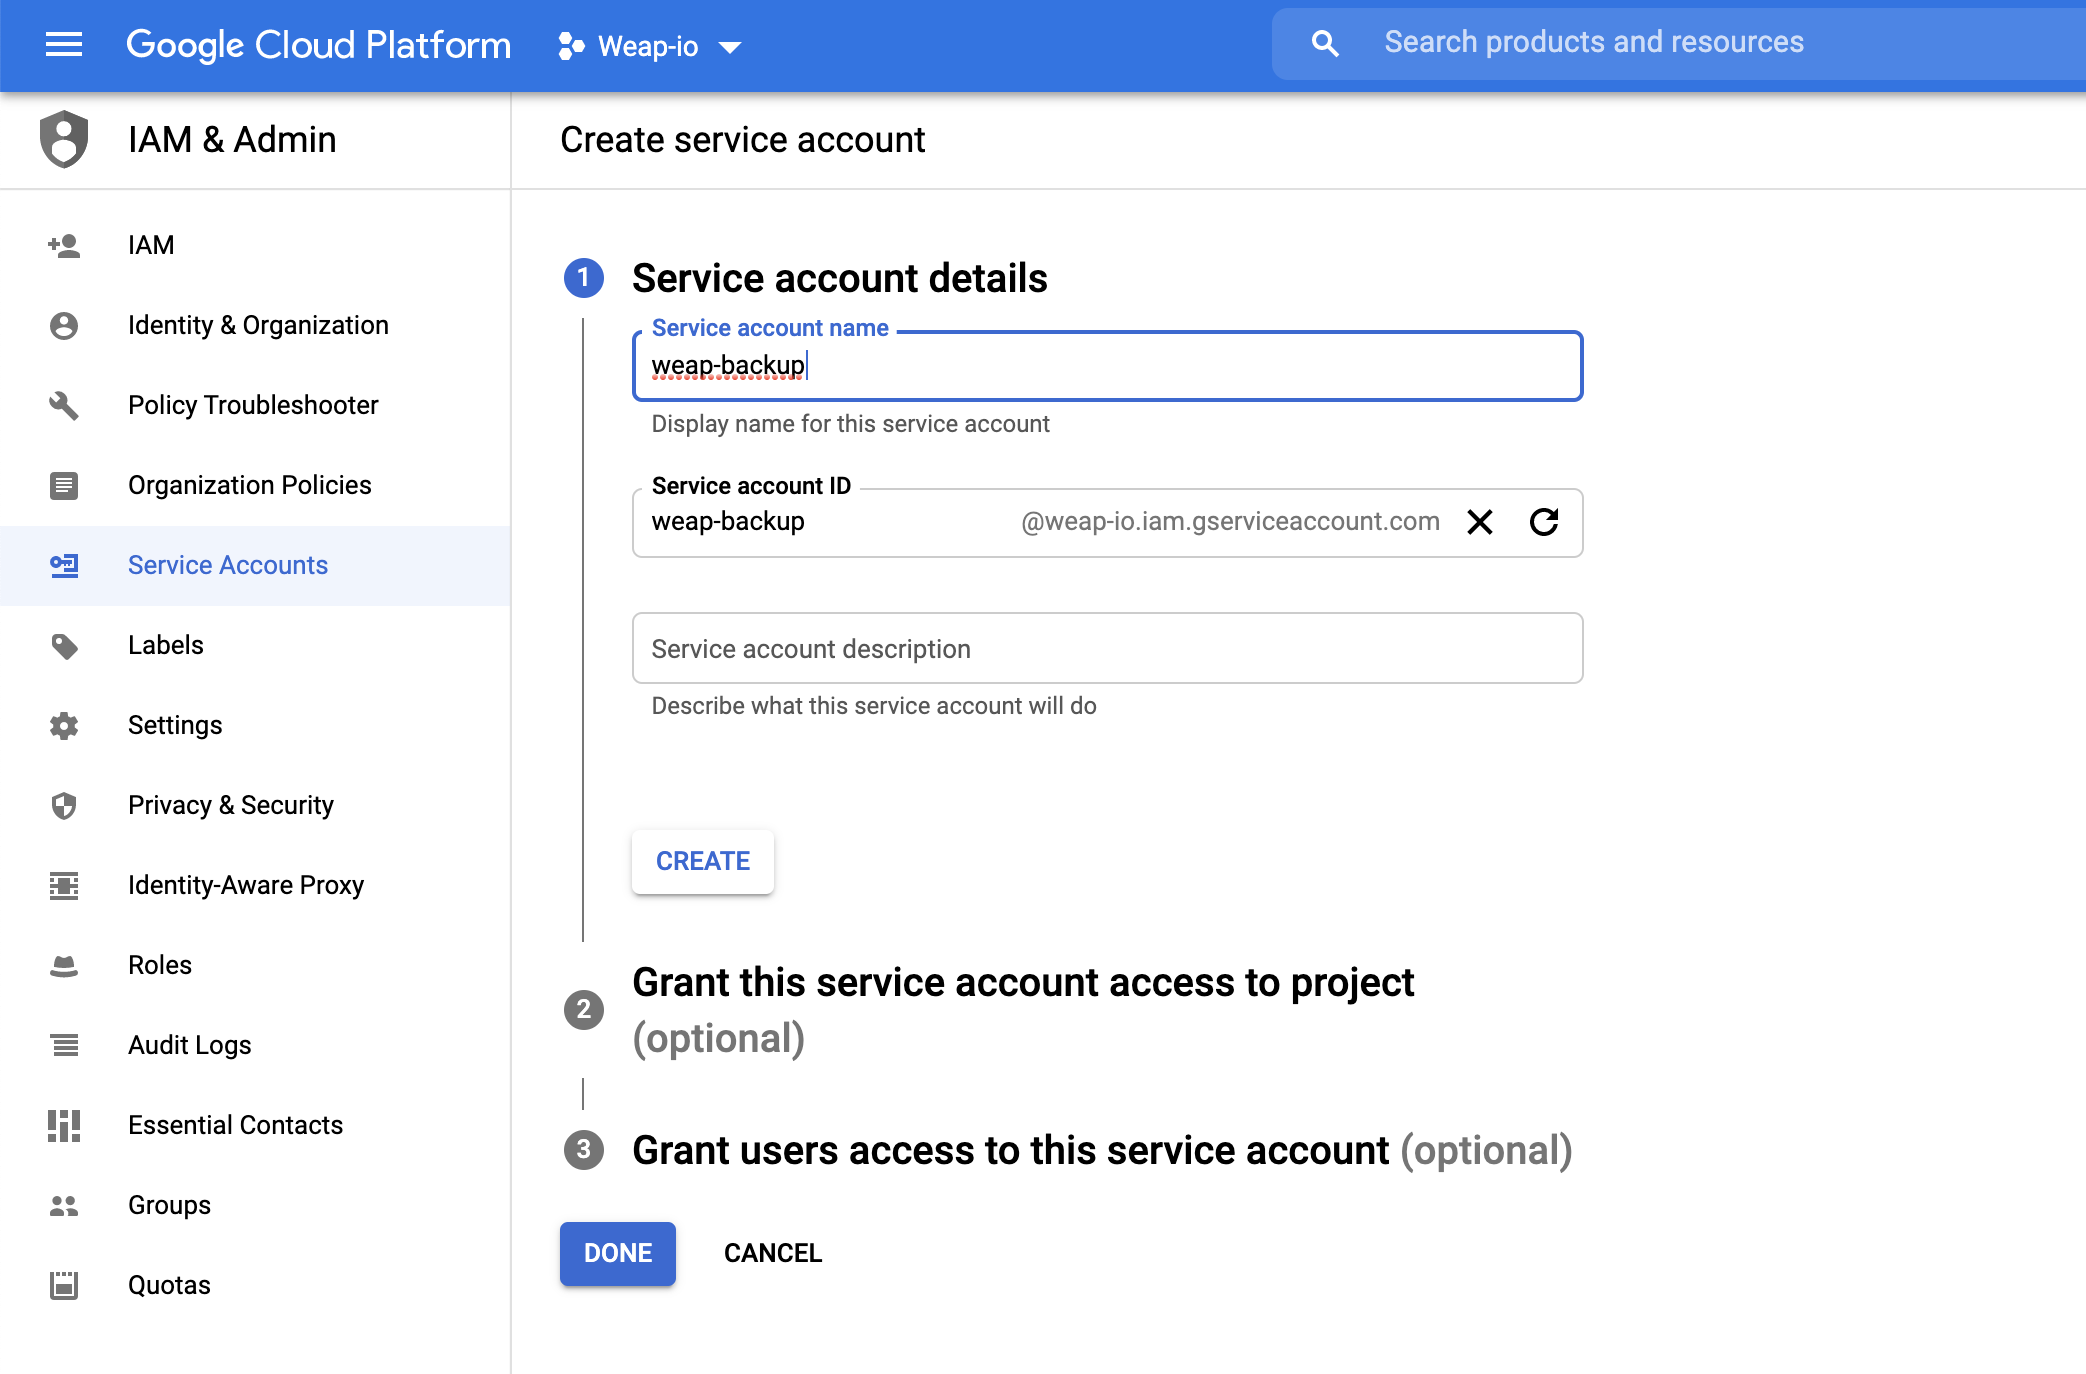Select Service Accounts in sidebar
The image size is (2086, 1374).
tap(256, 565)
